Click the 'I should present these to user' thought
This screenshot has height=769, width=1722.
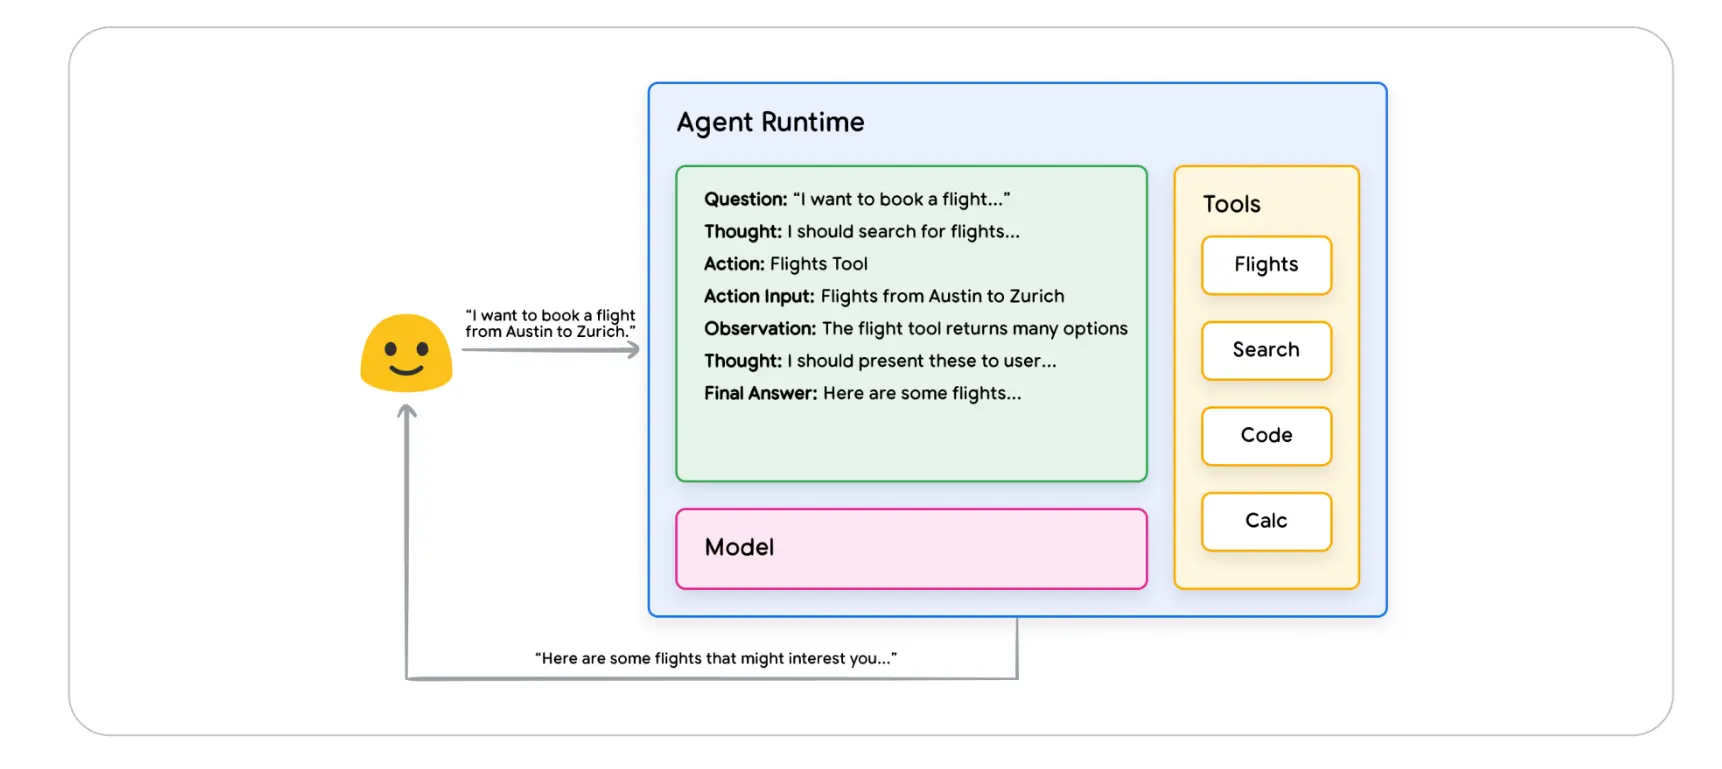pyautogui.click(x=879, y=361)
